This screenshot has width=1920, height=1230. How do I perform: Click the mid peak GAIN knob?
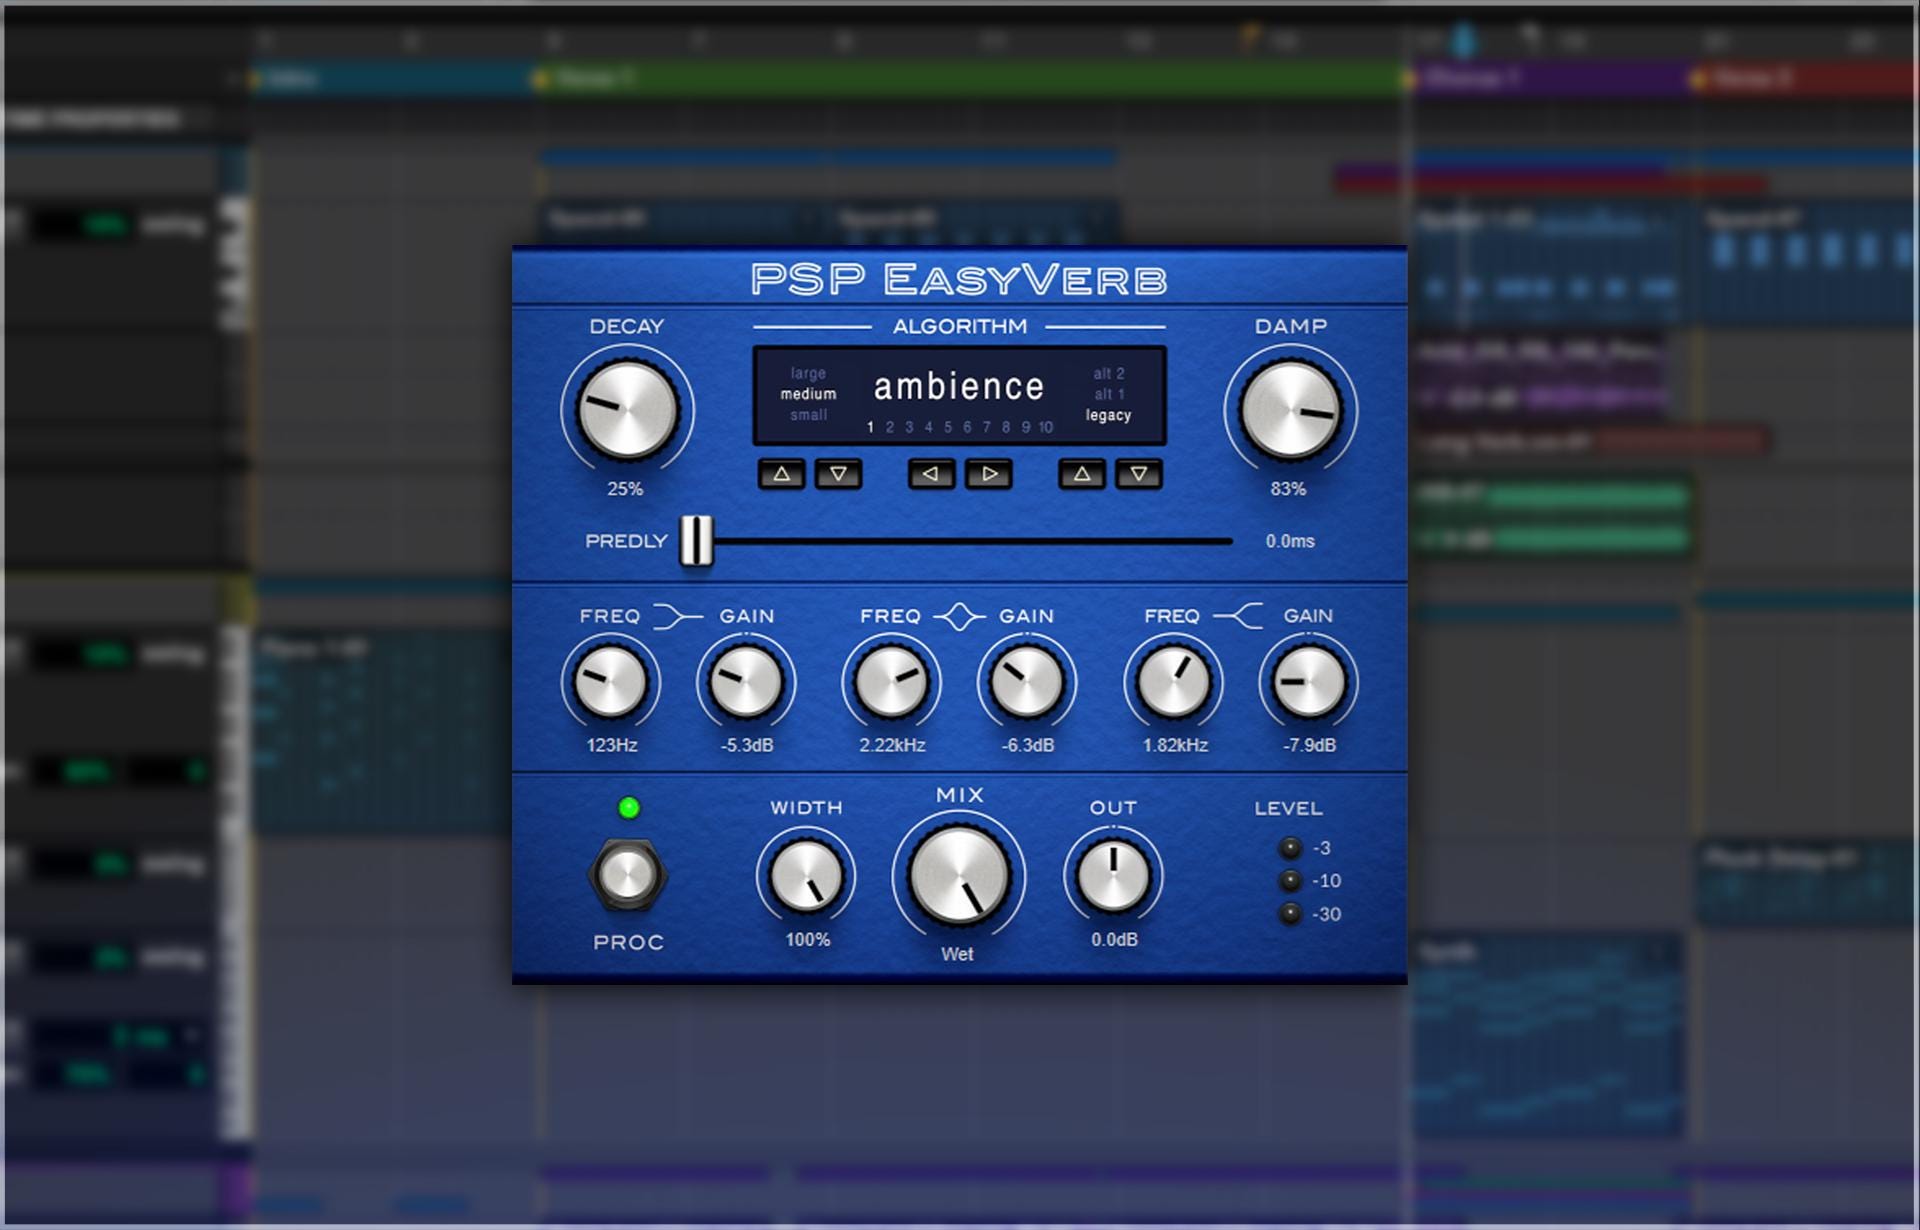[x=1027, y=682]
